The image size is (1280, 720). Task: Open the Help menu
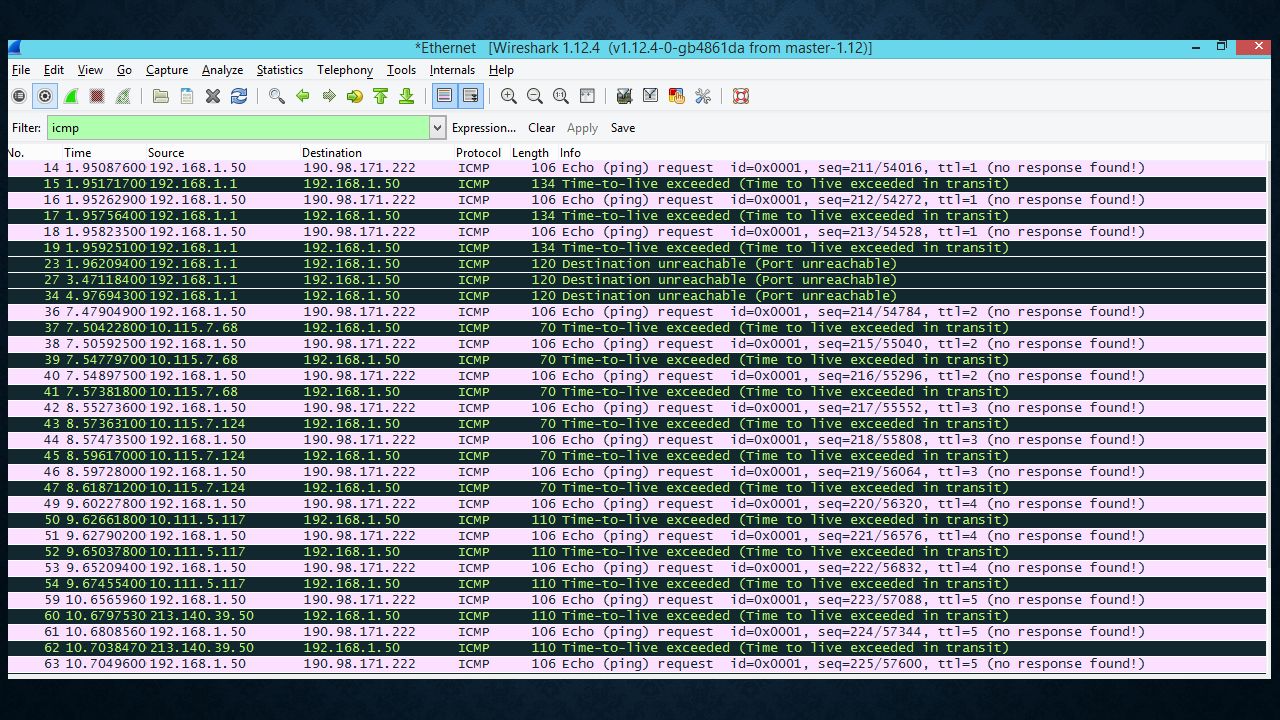(501, 70)
